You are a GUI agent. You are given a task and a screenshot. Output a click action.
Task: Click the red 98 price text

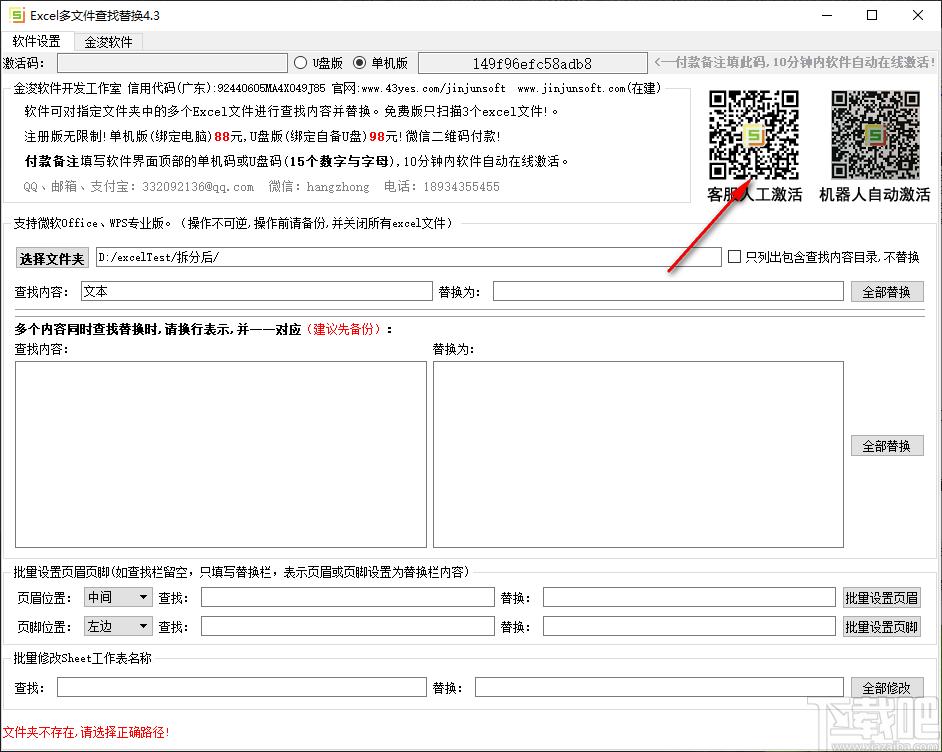pos(377,136)
